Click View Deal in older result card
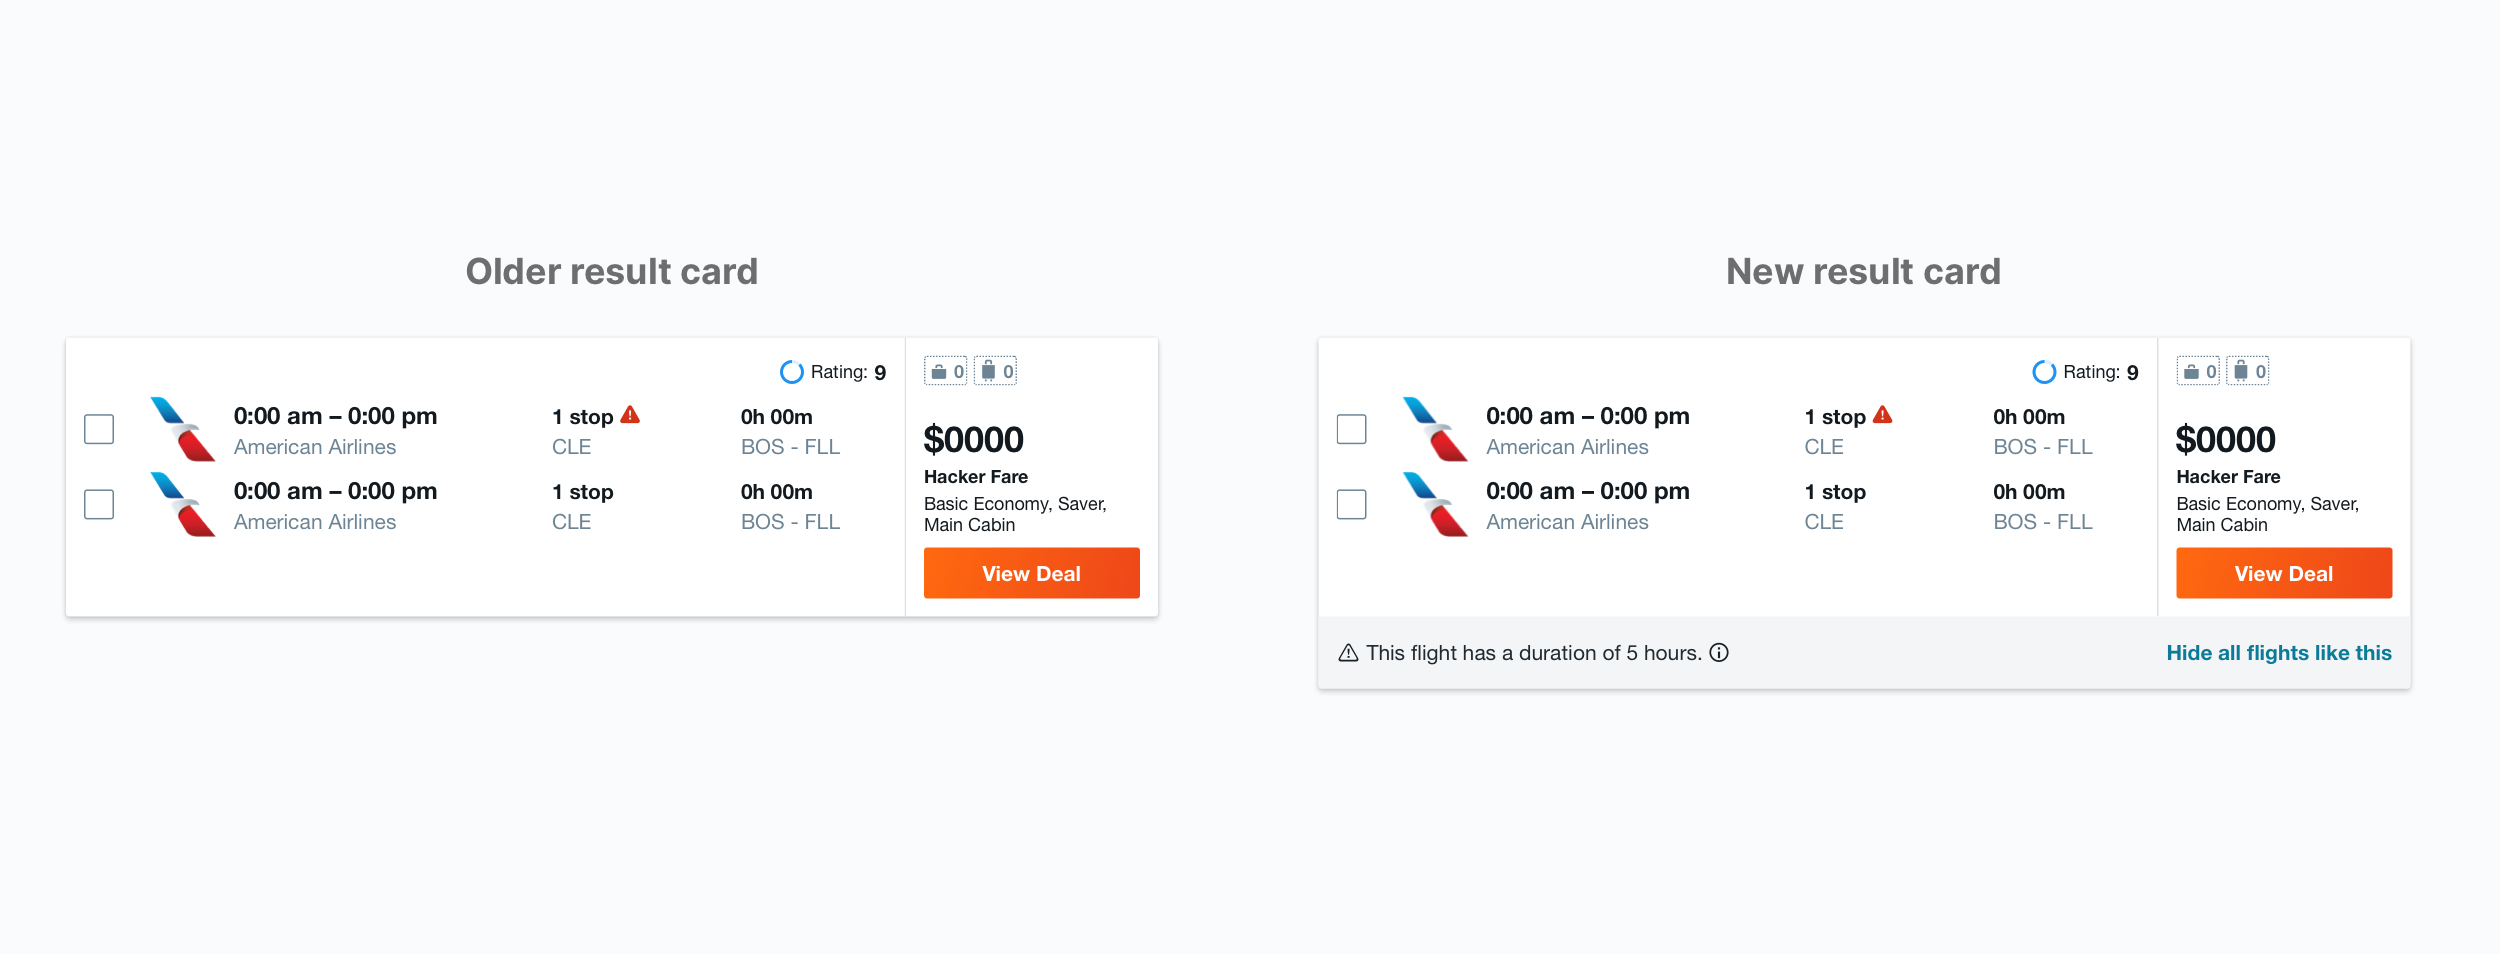2501x954 pixels. pyautogui.click(x=1031, y=573)
